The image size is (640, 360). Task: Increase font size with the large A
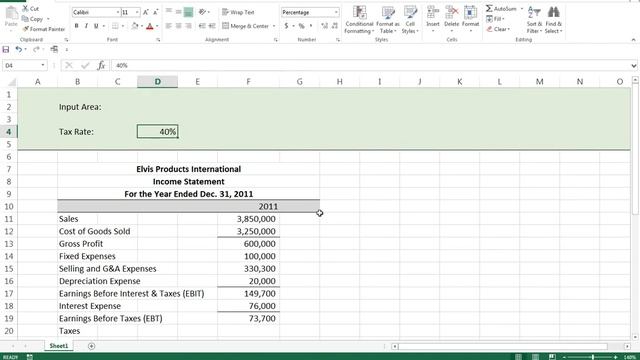point(146,12)
